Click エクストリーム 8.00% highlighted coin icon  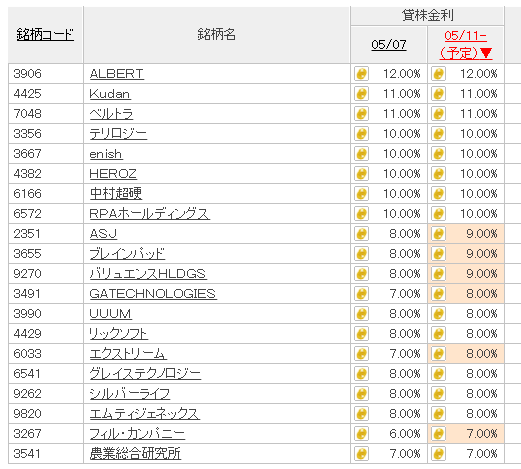coord(438,354)
